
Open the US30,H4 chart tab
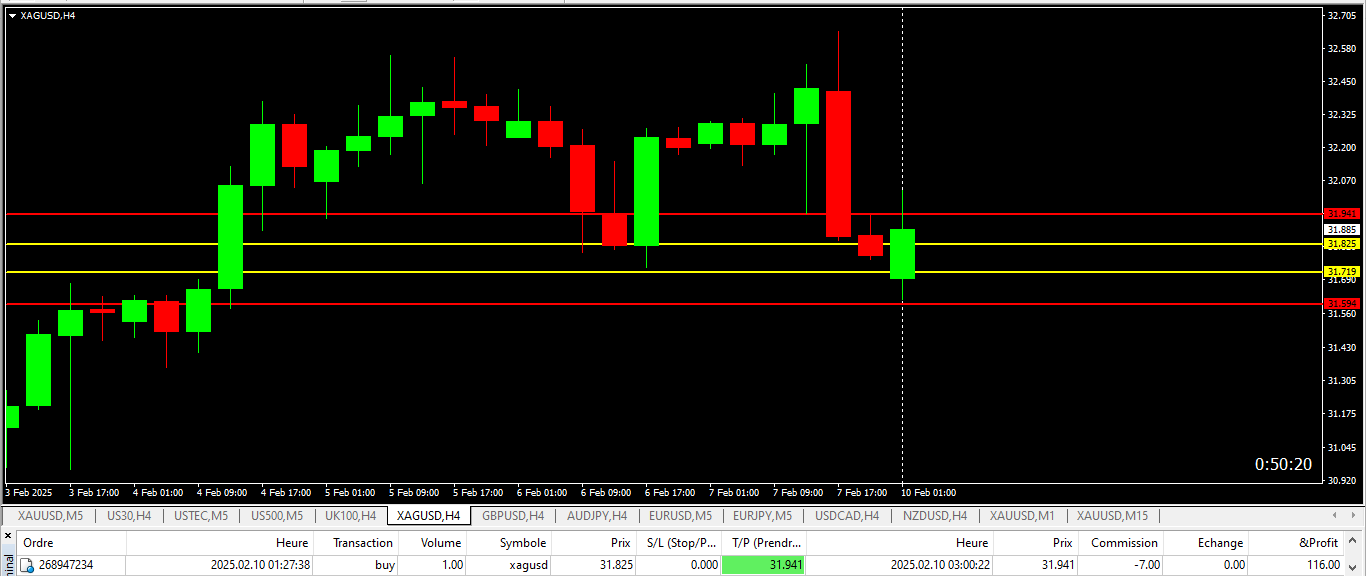click(x=129, y=516)
